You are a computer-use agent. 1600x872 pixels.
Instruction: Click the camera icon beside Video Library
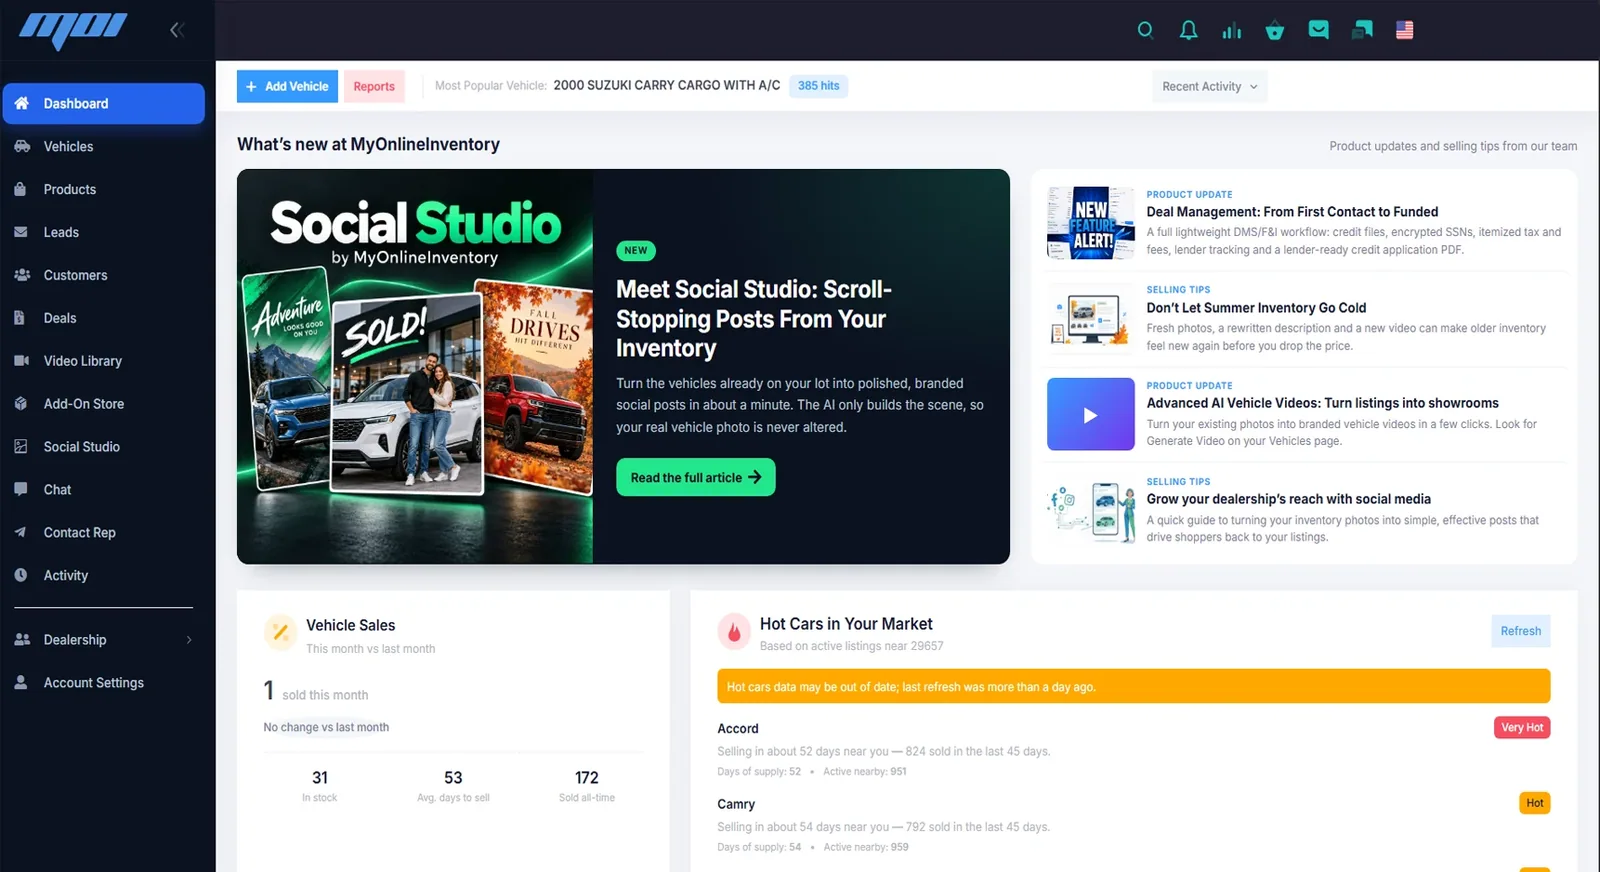[x=22, y=361]
